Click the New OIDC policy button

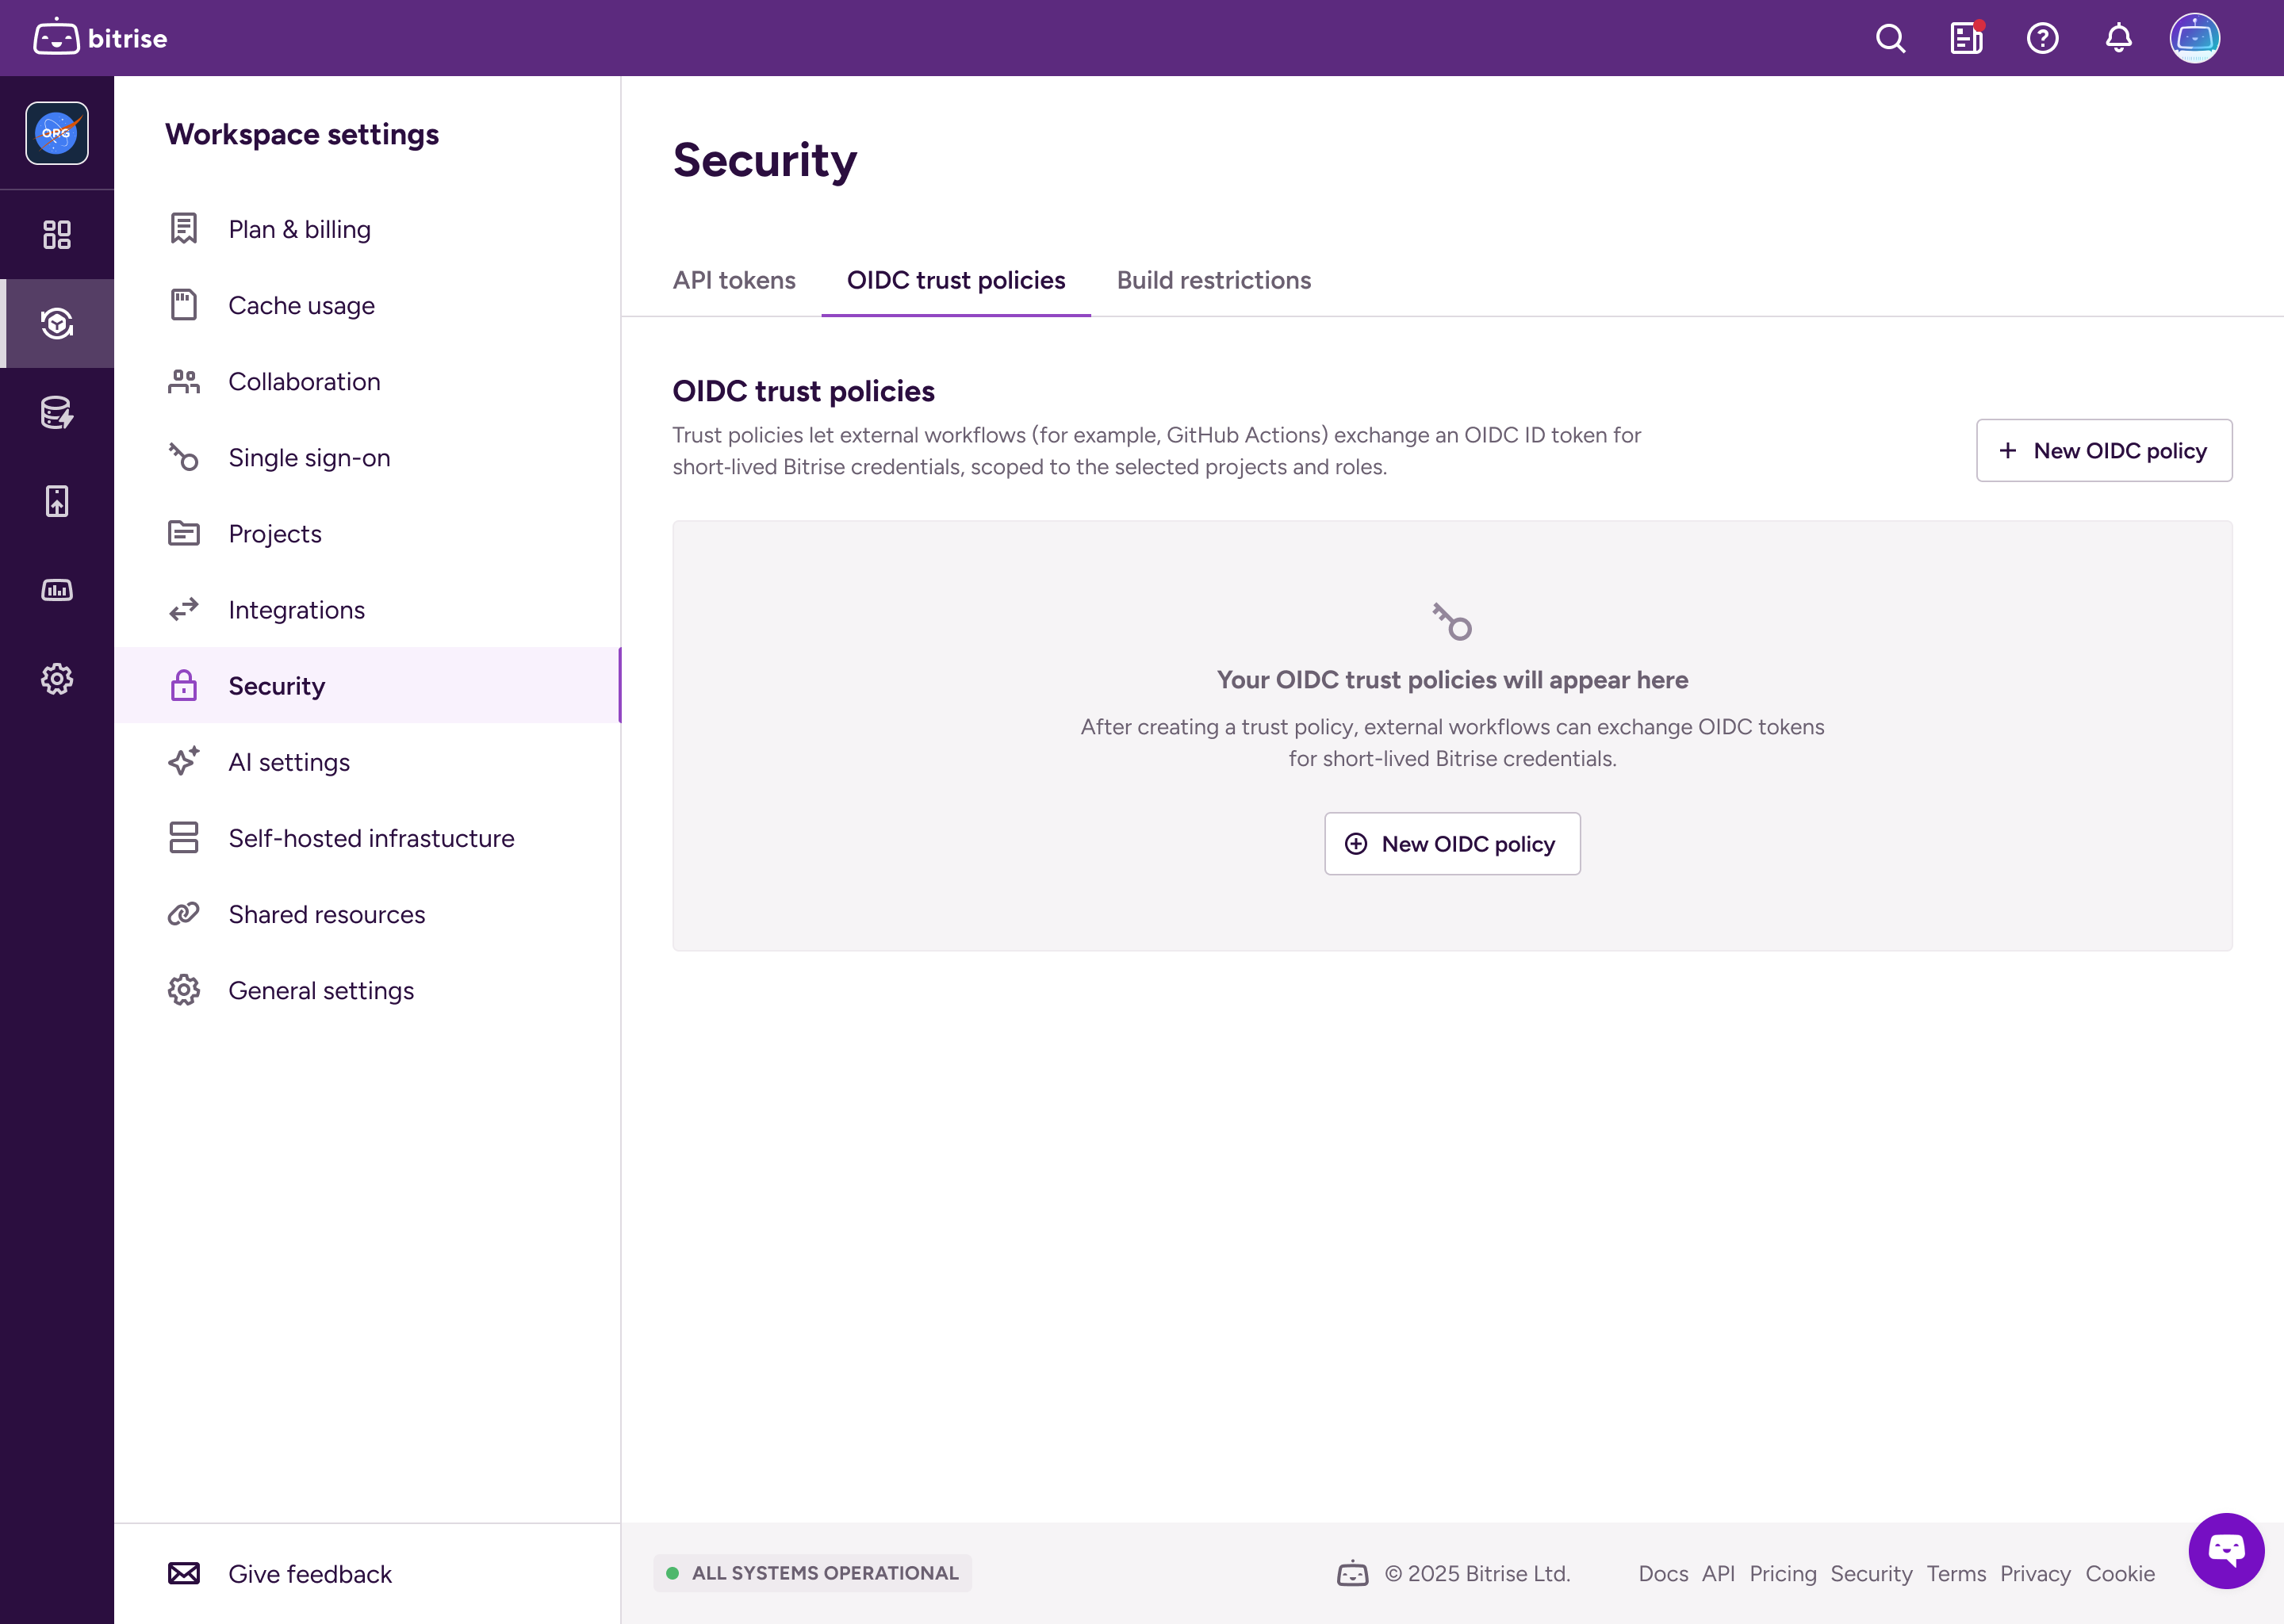2104,450
